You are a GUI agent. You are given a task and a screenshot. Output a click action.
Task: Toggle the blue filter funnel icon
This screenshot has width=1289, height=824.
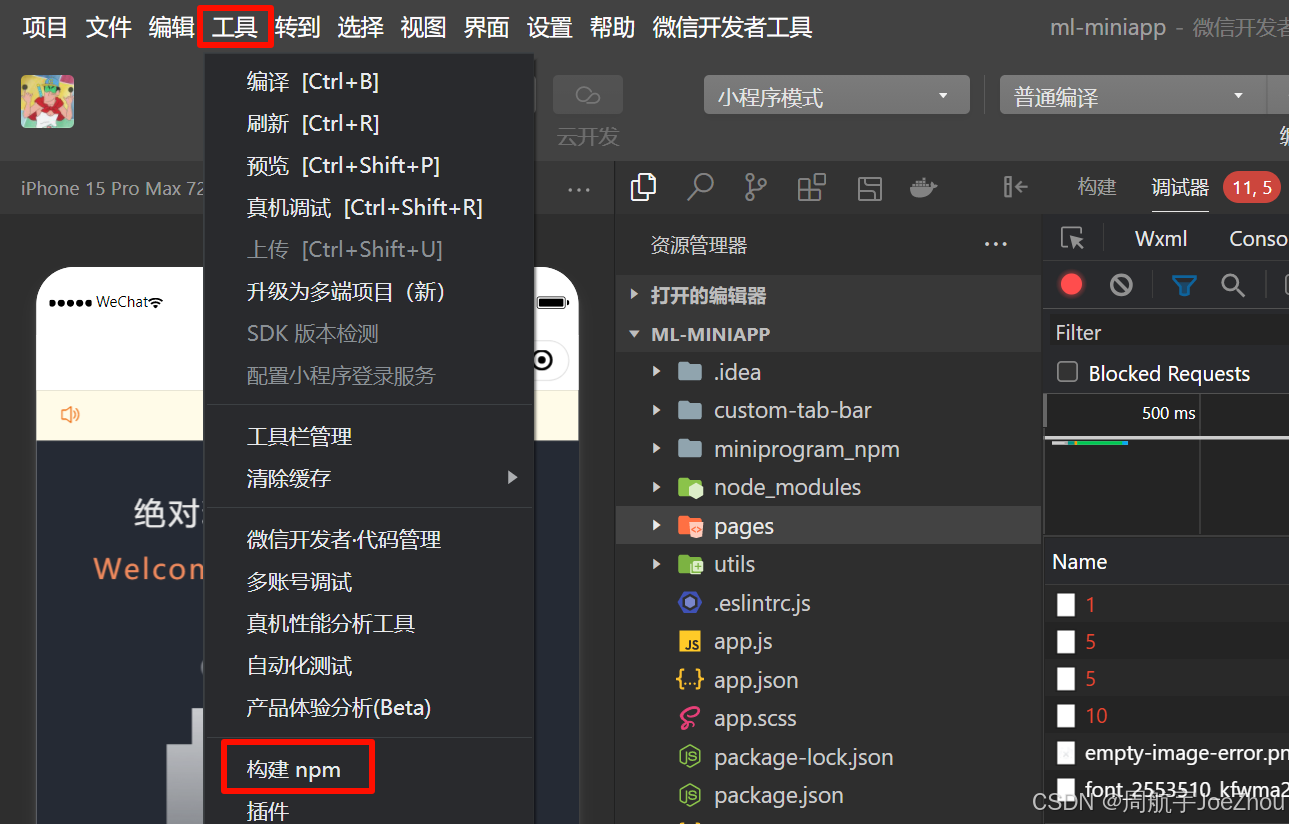pyautogui.click(x=1184, y=285)
